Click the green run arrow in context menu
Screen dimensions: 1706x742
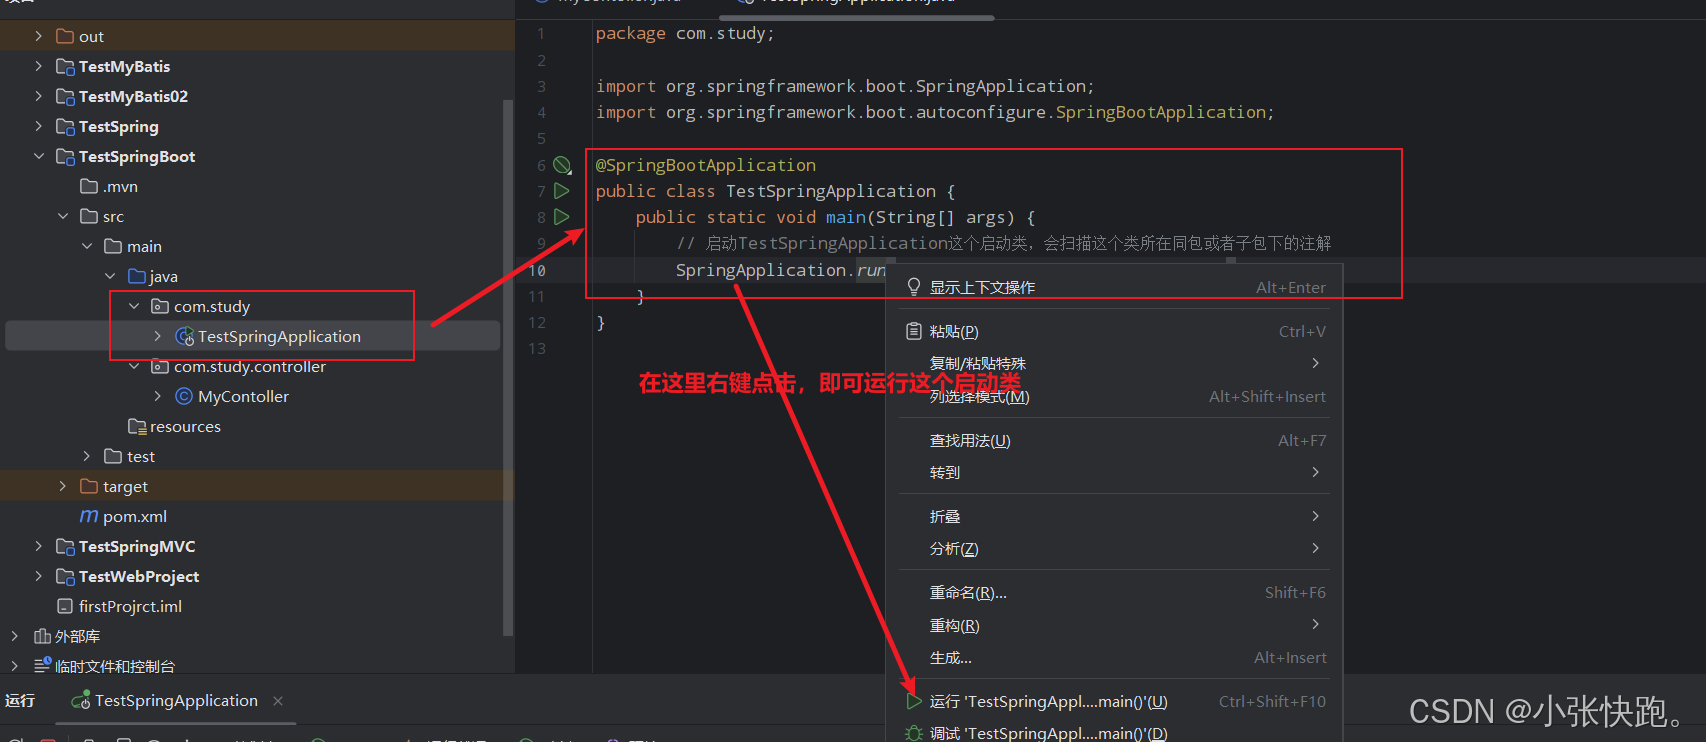pos(913,702)
